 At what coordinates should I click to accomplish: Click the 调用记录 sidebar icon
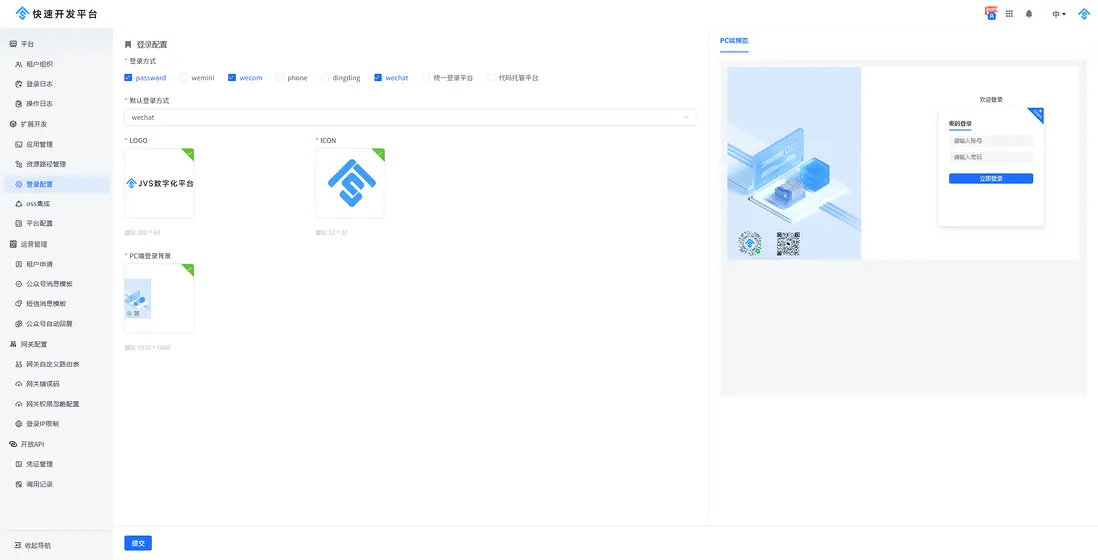pyautogui.click(x=19, y=484)
